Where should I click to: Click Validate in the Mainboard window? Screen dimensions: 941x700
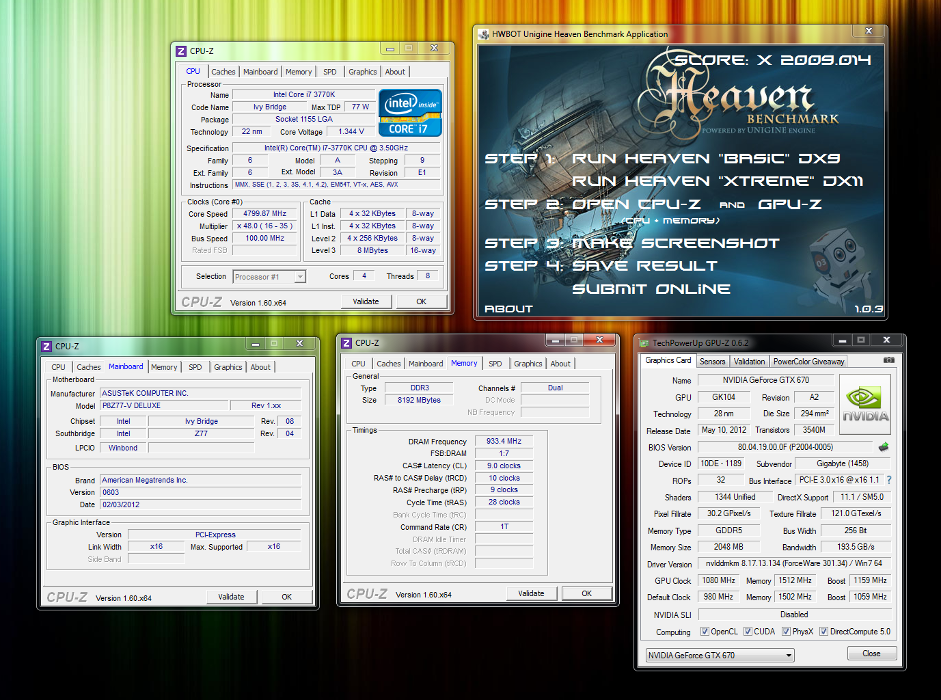click(x=231, y=597)
